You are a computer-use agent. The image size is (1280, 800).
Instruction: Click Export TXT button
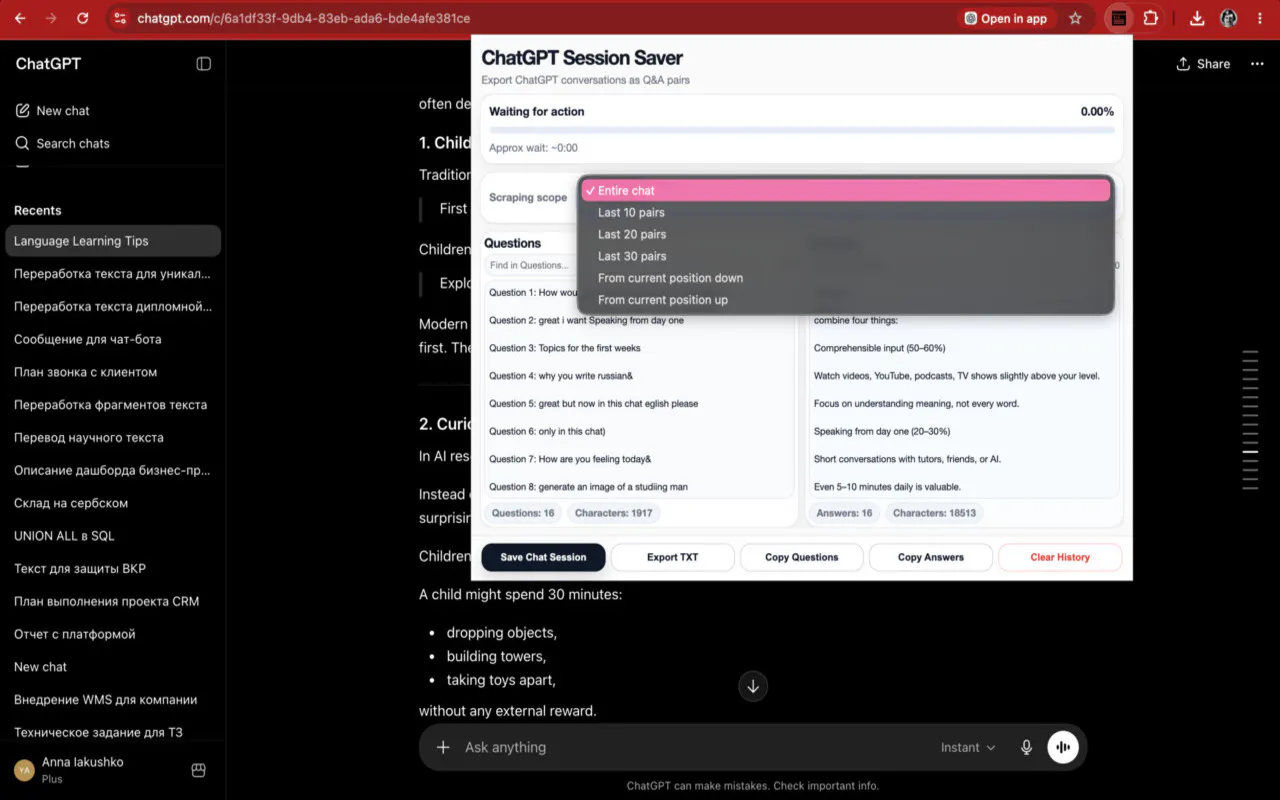click(673, 557)
